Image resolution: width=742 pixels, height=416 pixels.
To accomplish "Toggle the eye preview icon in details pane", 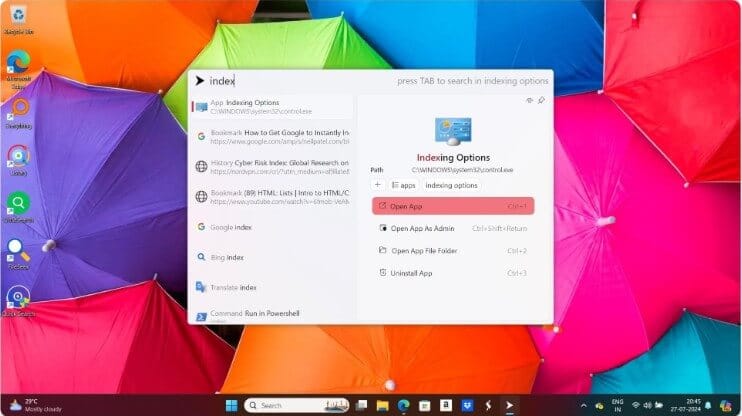I will pyautogui.click(x=530, y=100).
